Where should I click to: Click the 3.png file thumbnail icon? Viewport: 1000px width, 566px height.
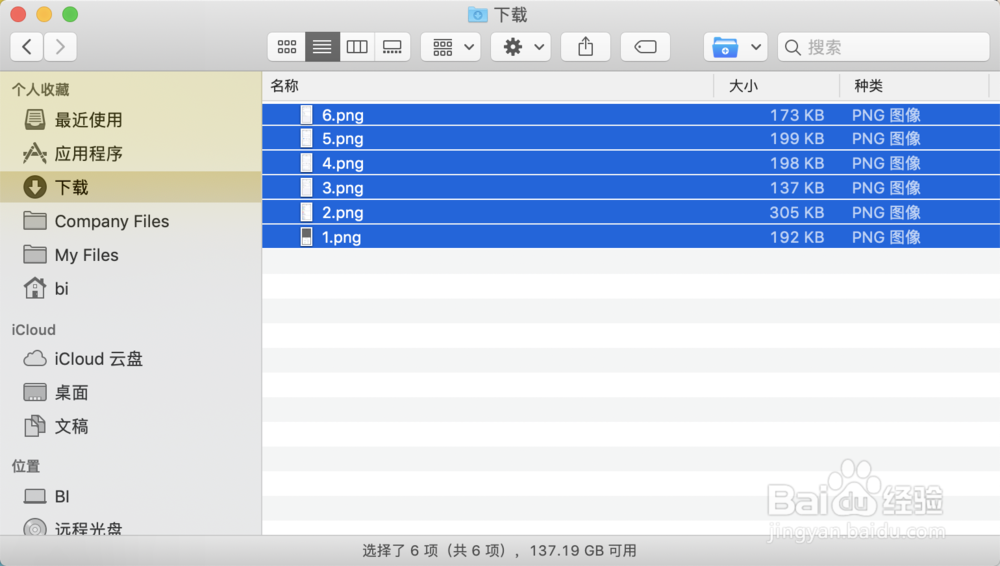307,188
